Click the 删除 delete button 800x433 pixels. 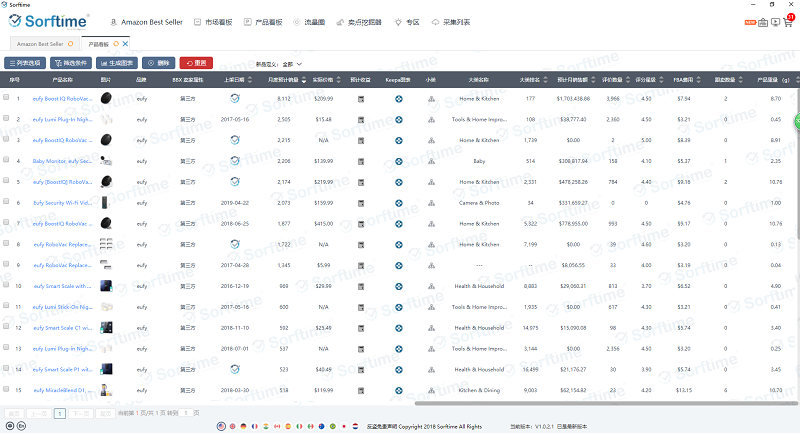click(x=159, y=63)
